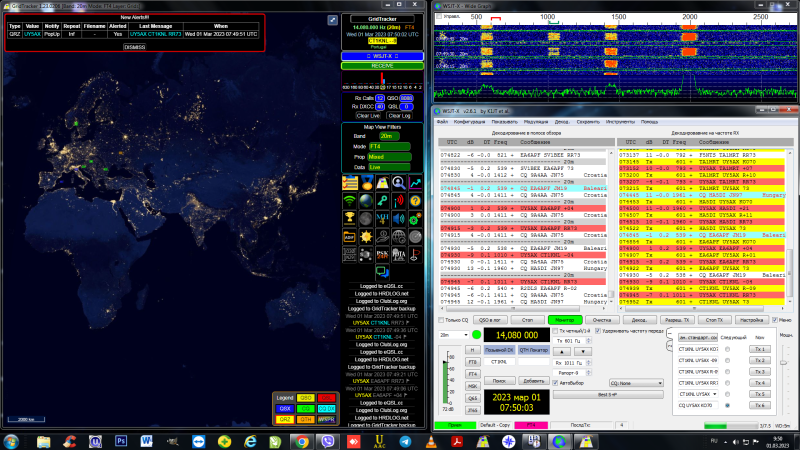
Task: Expand the CQ: None dropdown
Action: pyautogui.click(x=636, y=383)
